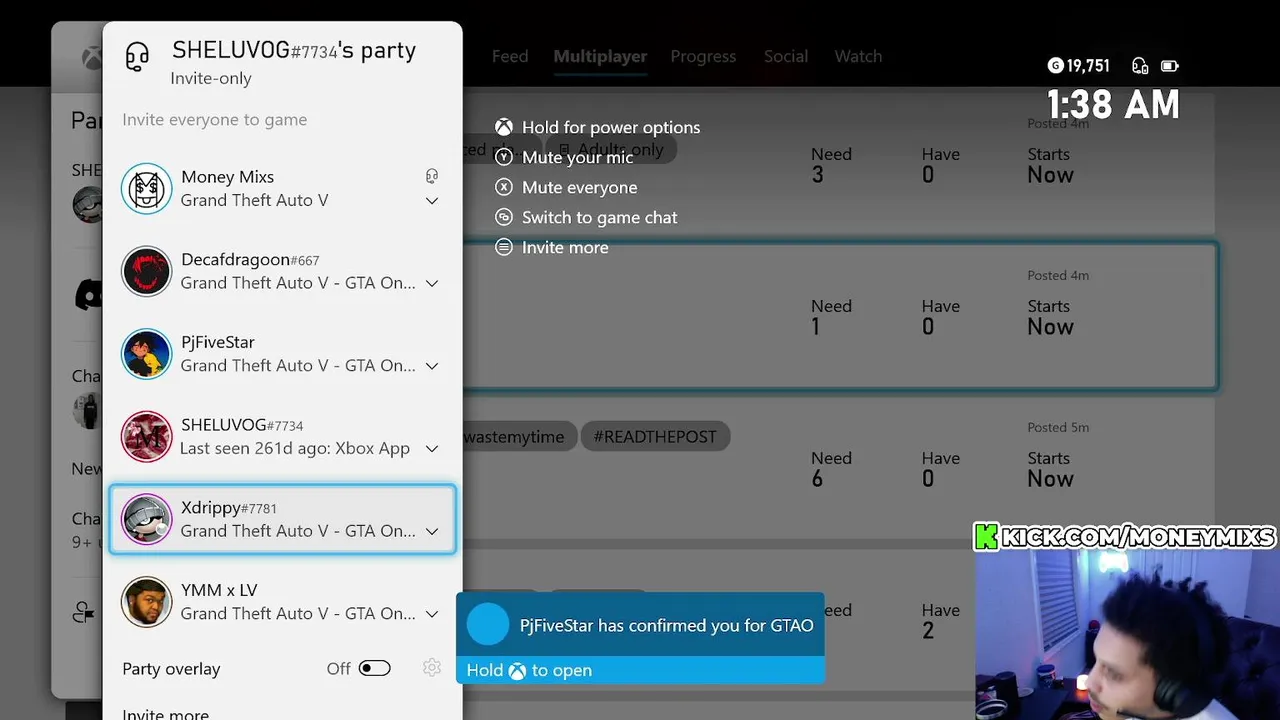Select the #READTHEPOST tag

pyautogui.click(x=655, y=437)
